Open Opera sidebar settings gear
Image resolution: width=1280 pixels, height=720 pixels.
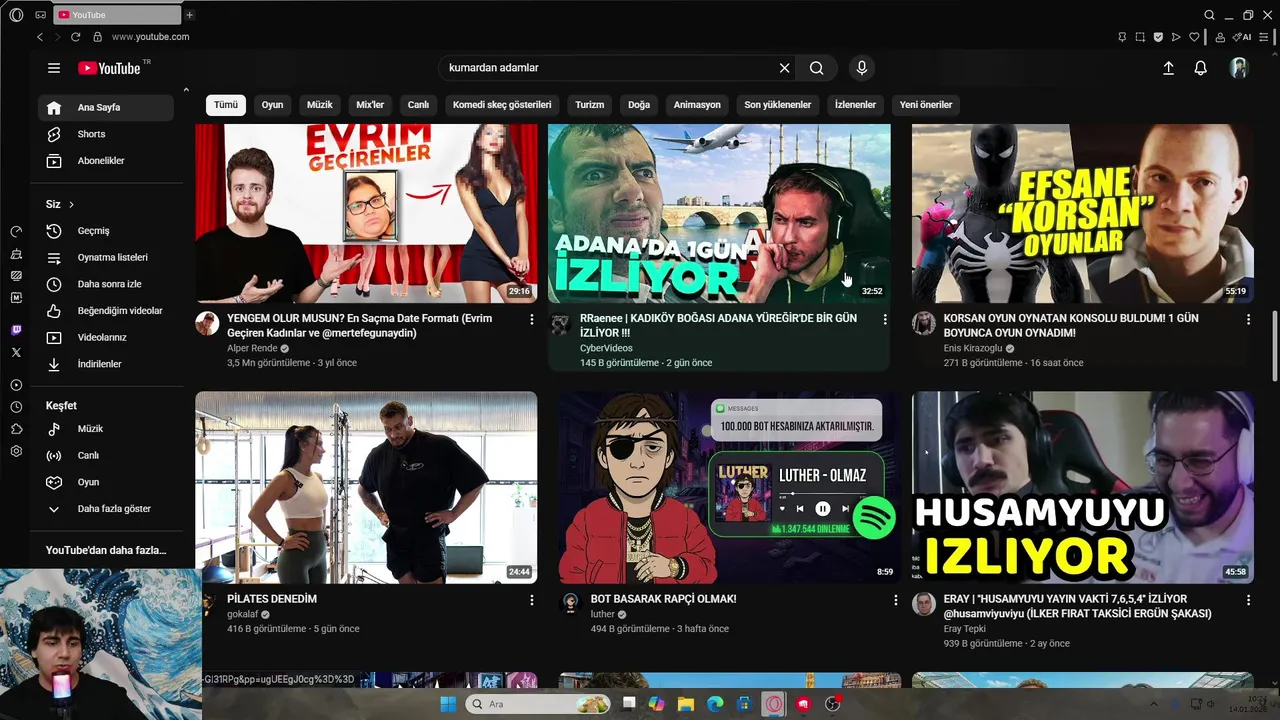coord(16,451)
